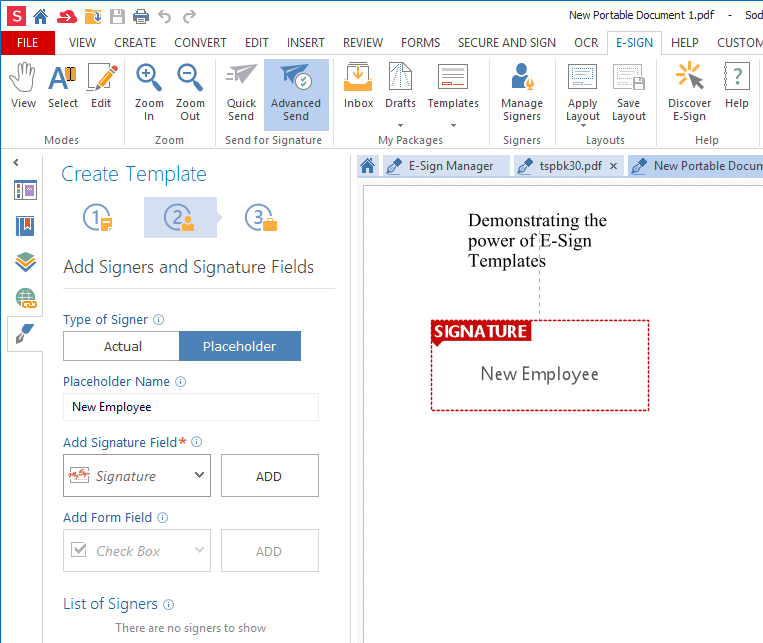Screen dimensions: 763x643
Task: Choose the Select text mode
Action: coord(63,86)
